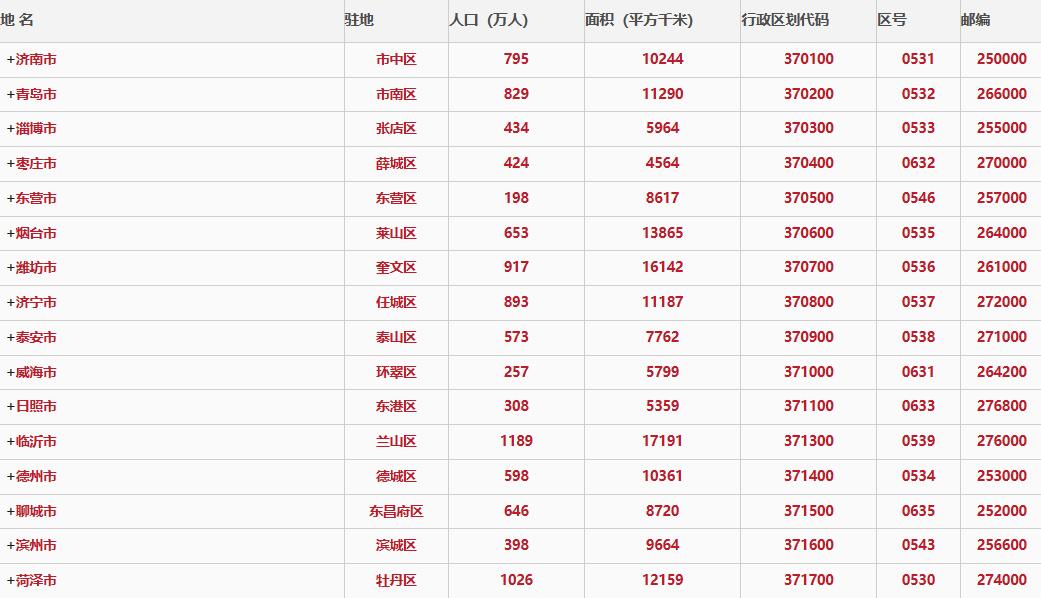Expand the 青岛市 row
This screenshot has width=1041, height=598.
tap(31, 94)
